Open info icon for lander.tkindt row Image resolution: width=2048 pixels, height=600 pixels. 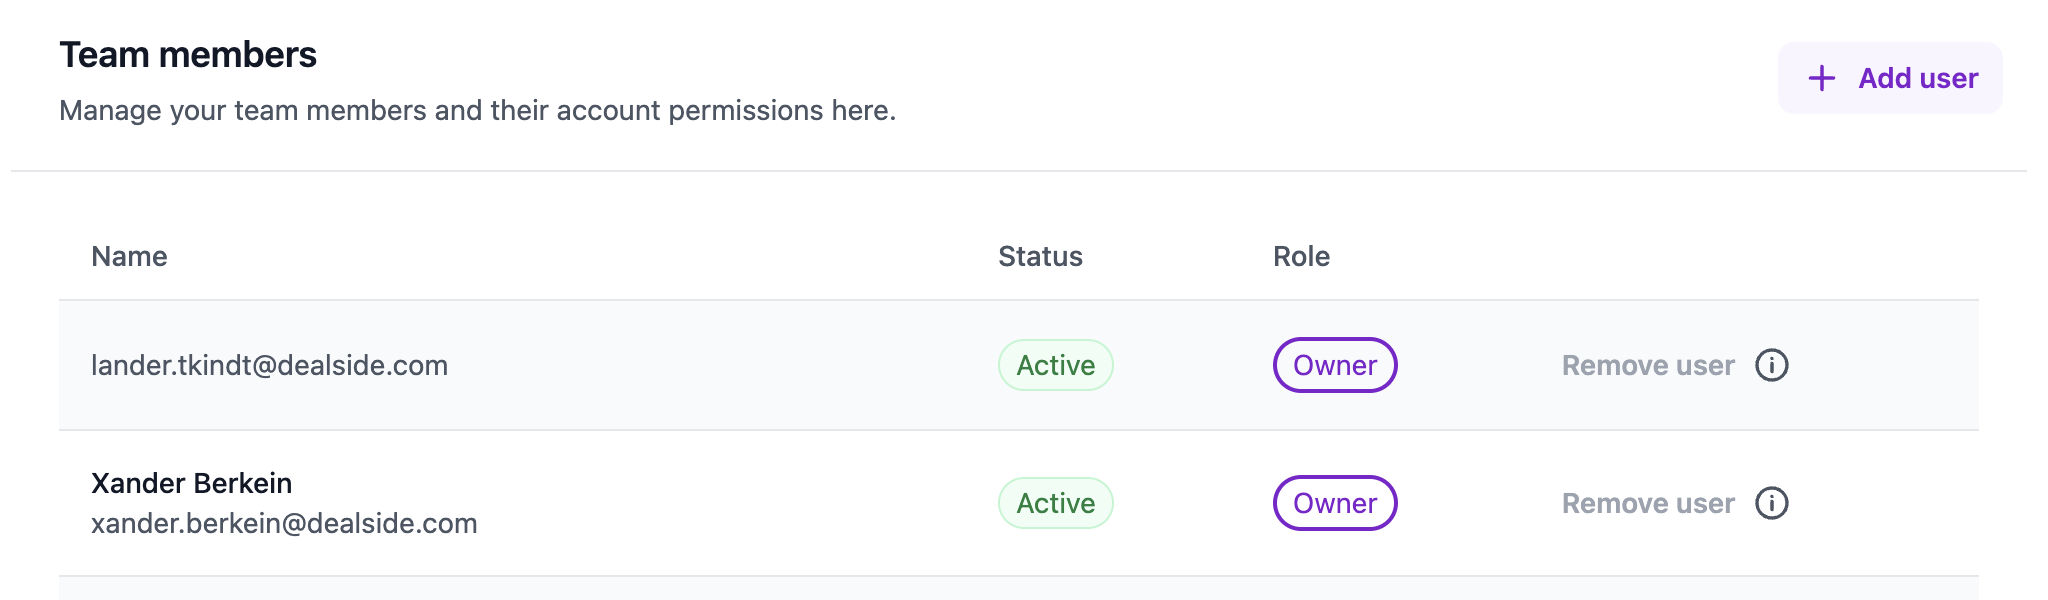point(1772,365)
